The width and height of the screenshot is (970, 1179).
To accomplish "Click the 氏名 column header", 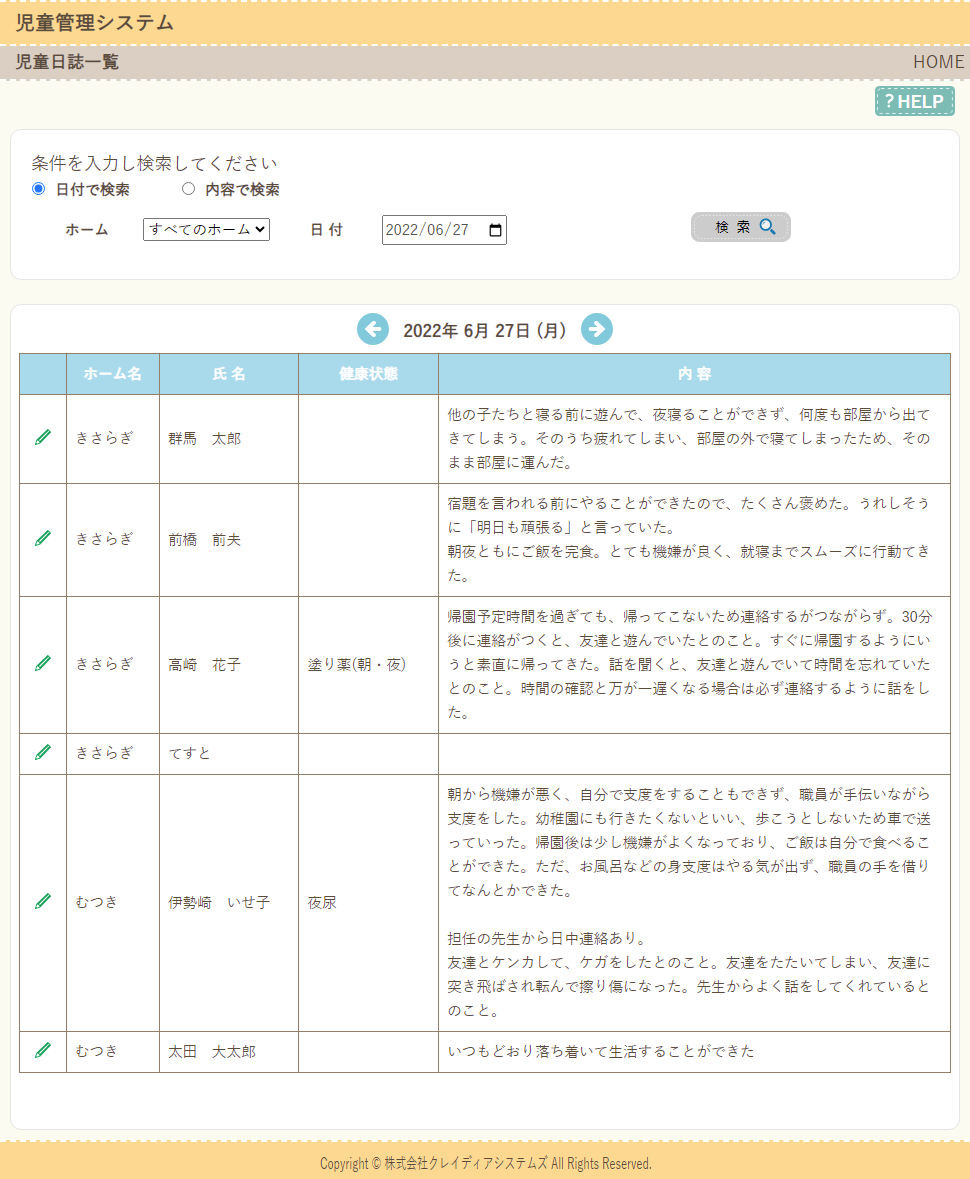I will point(229,374).
